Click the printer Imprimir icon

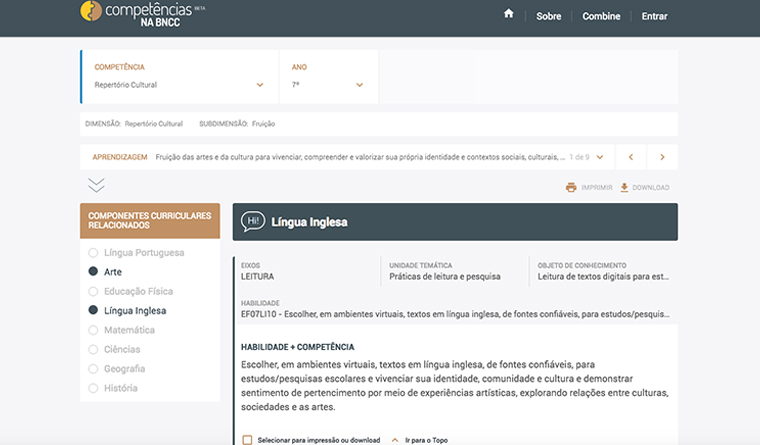click(571, 187)
